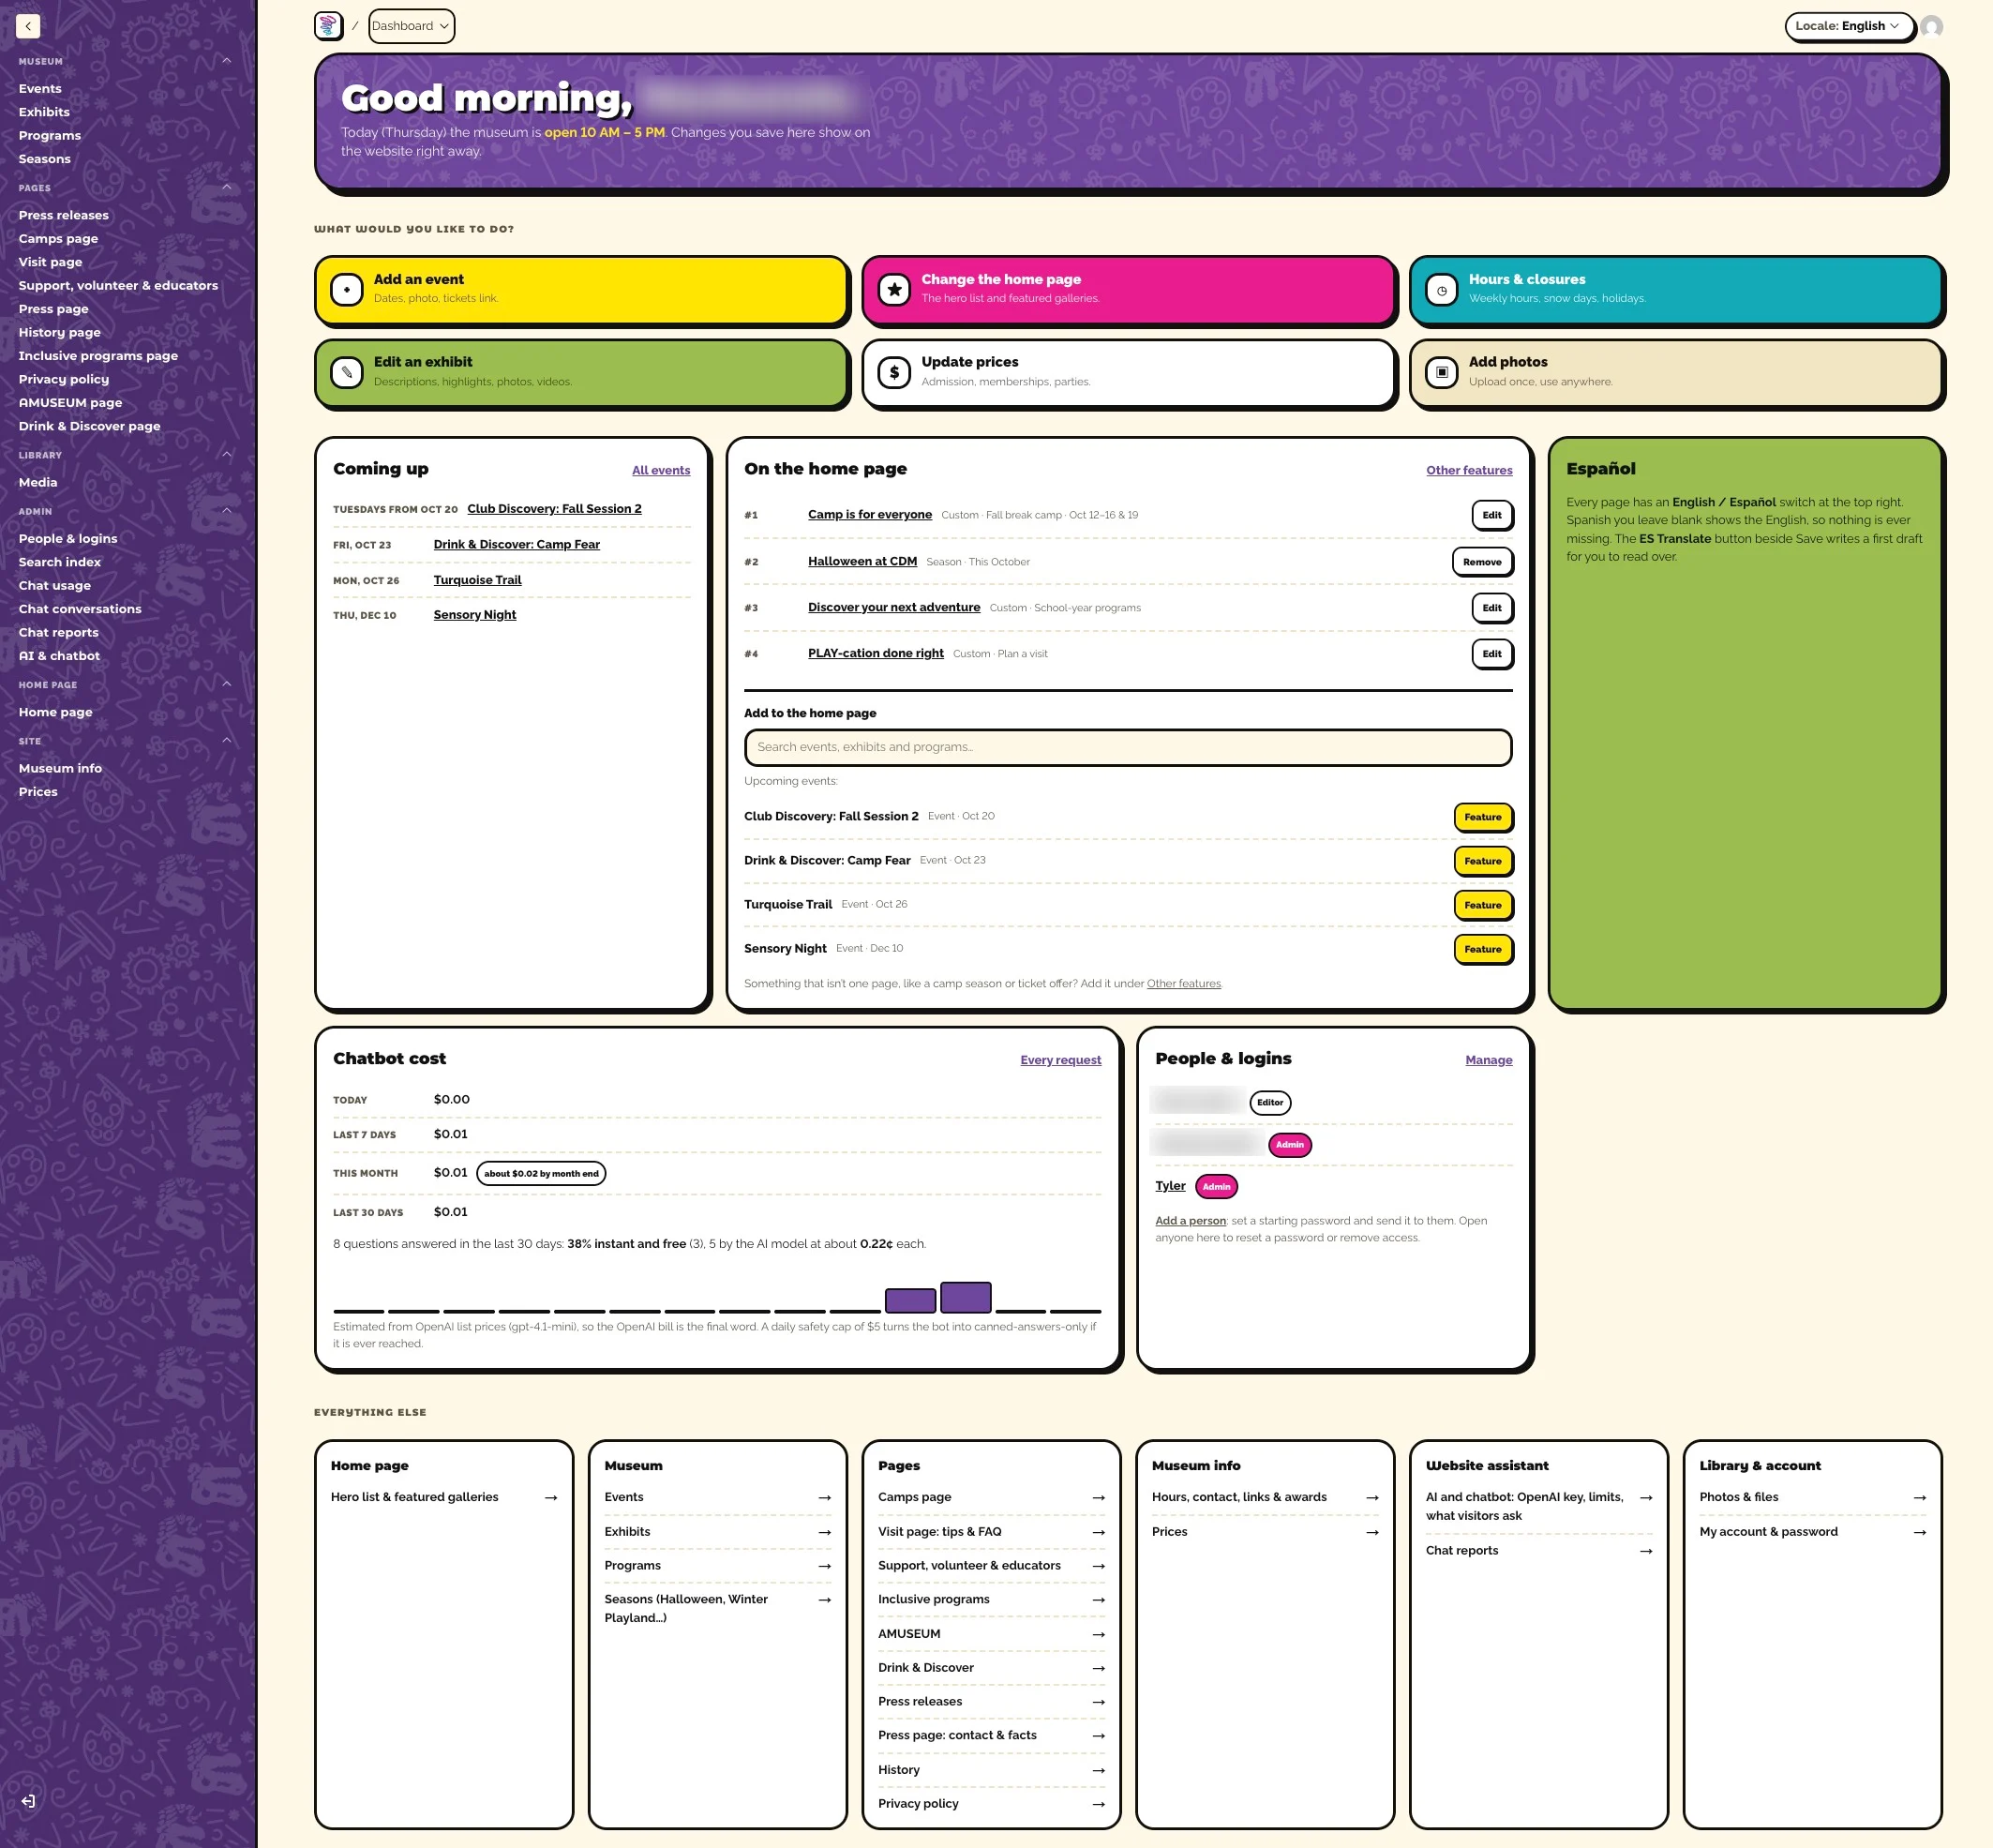Click Remove for Halloween at CDM

tap(1482, 562)
